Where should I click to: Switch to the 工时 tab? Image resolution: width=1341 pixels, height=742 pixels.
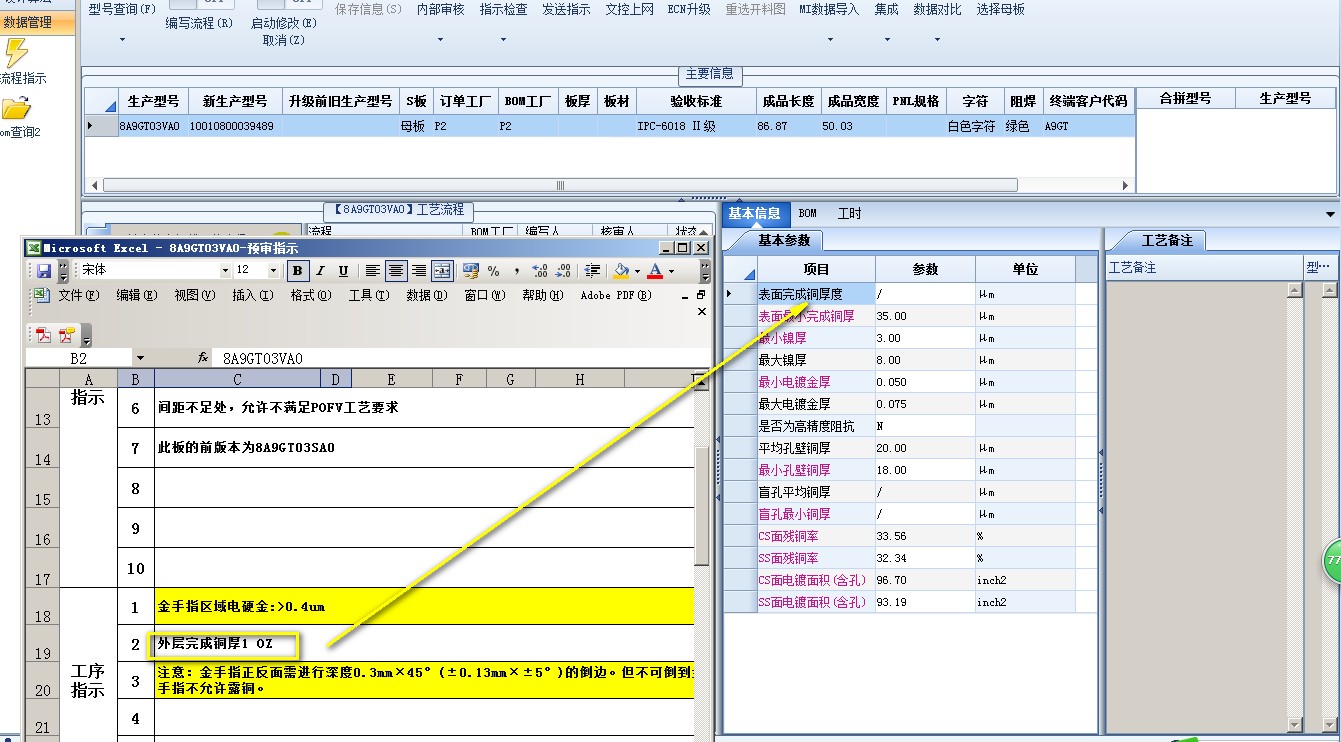point(849,213)
